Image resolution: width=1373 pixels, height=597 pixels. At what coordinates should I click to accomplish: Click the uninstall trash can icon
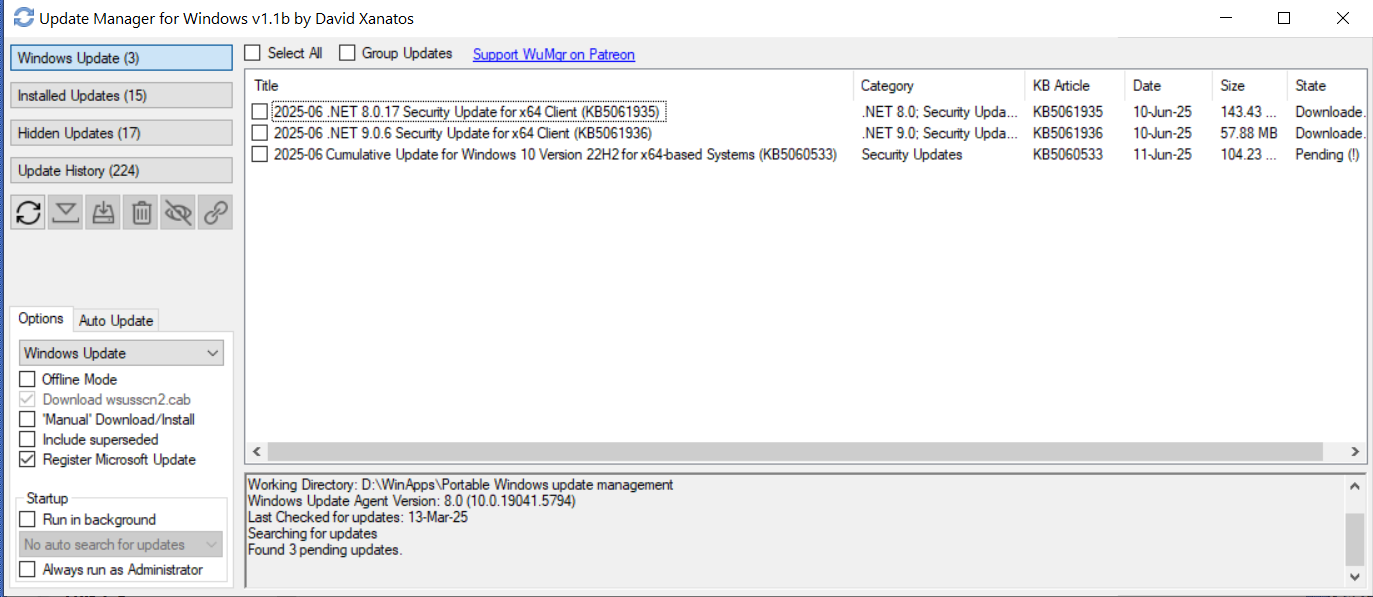(142, 212)
